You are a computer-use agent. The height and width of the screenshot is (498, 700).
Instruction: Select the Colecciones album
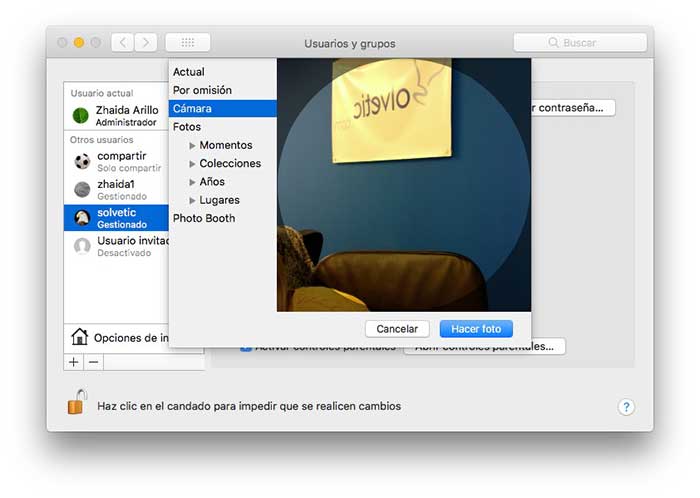(x=230, y=163)
